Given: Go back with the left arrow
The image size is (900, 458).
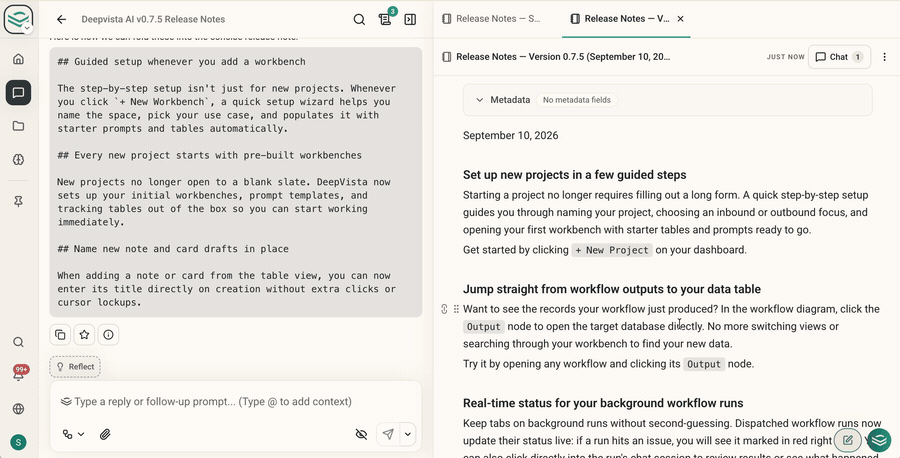Looking at the screenshot, I should pyautogui.click(x=61, y=19).
